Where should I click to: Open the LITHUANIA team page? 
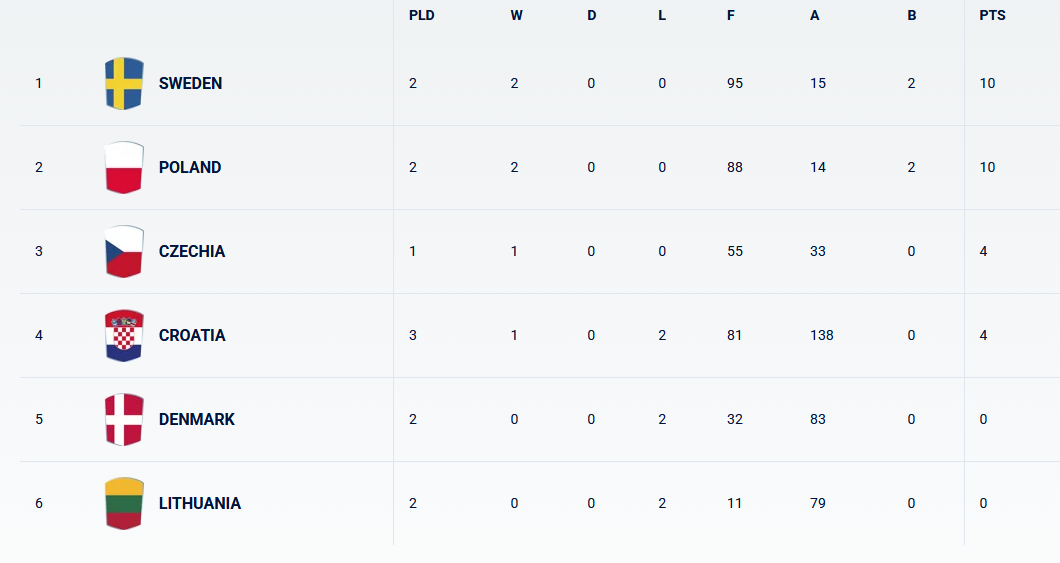click(x=200, y=503)
